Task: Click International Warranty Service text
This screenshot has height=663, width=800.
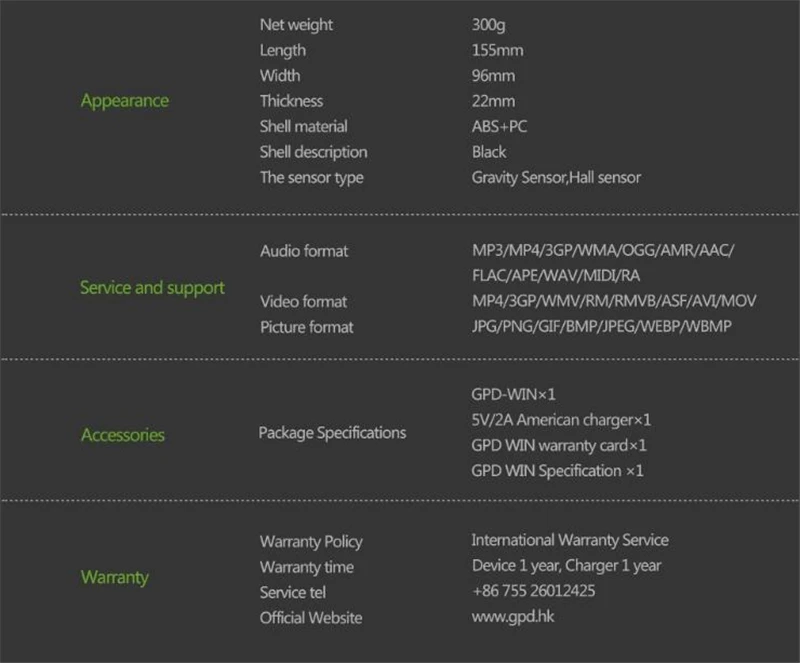Action: [x=570, y=540]
